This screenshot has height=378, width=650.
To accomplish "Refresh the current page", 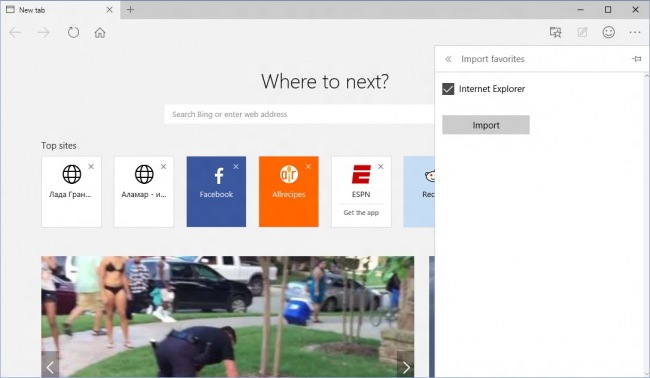I will click(x=73, y=32).
